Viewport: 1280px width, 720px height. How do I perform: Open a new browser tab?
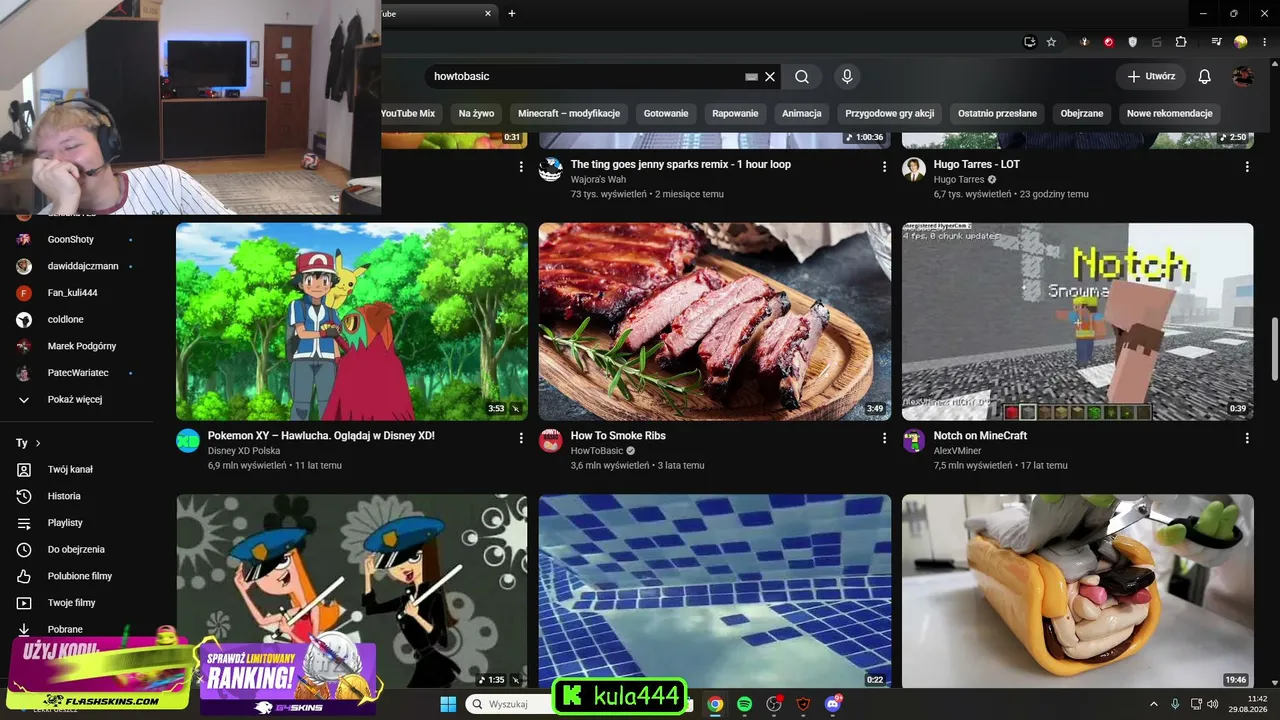(x=512, y=13)
